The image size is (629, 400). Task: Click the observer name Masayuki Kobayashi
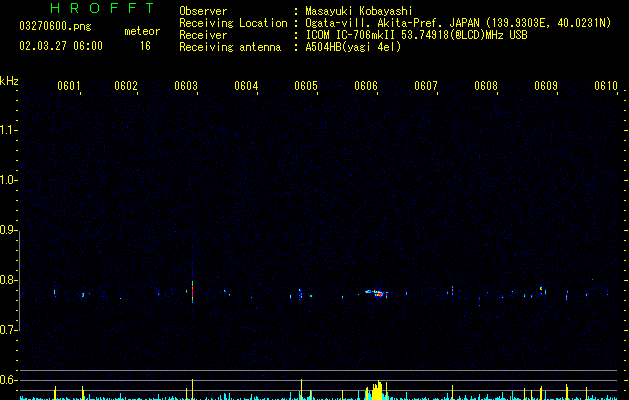tap(359, 11)
